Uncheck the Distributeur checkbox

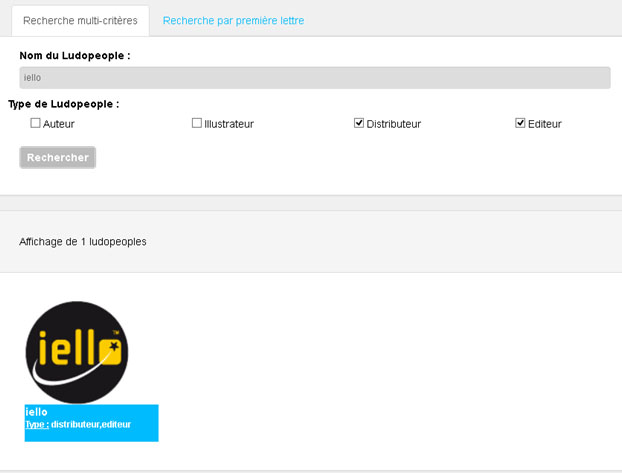(x=359, y=123)
